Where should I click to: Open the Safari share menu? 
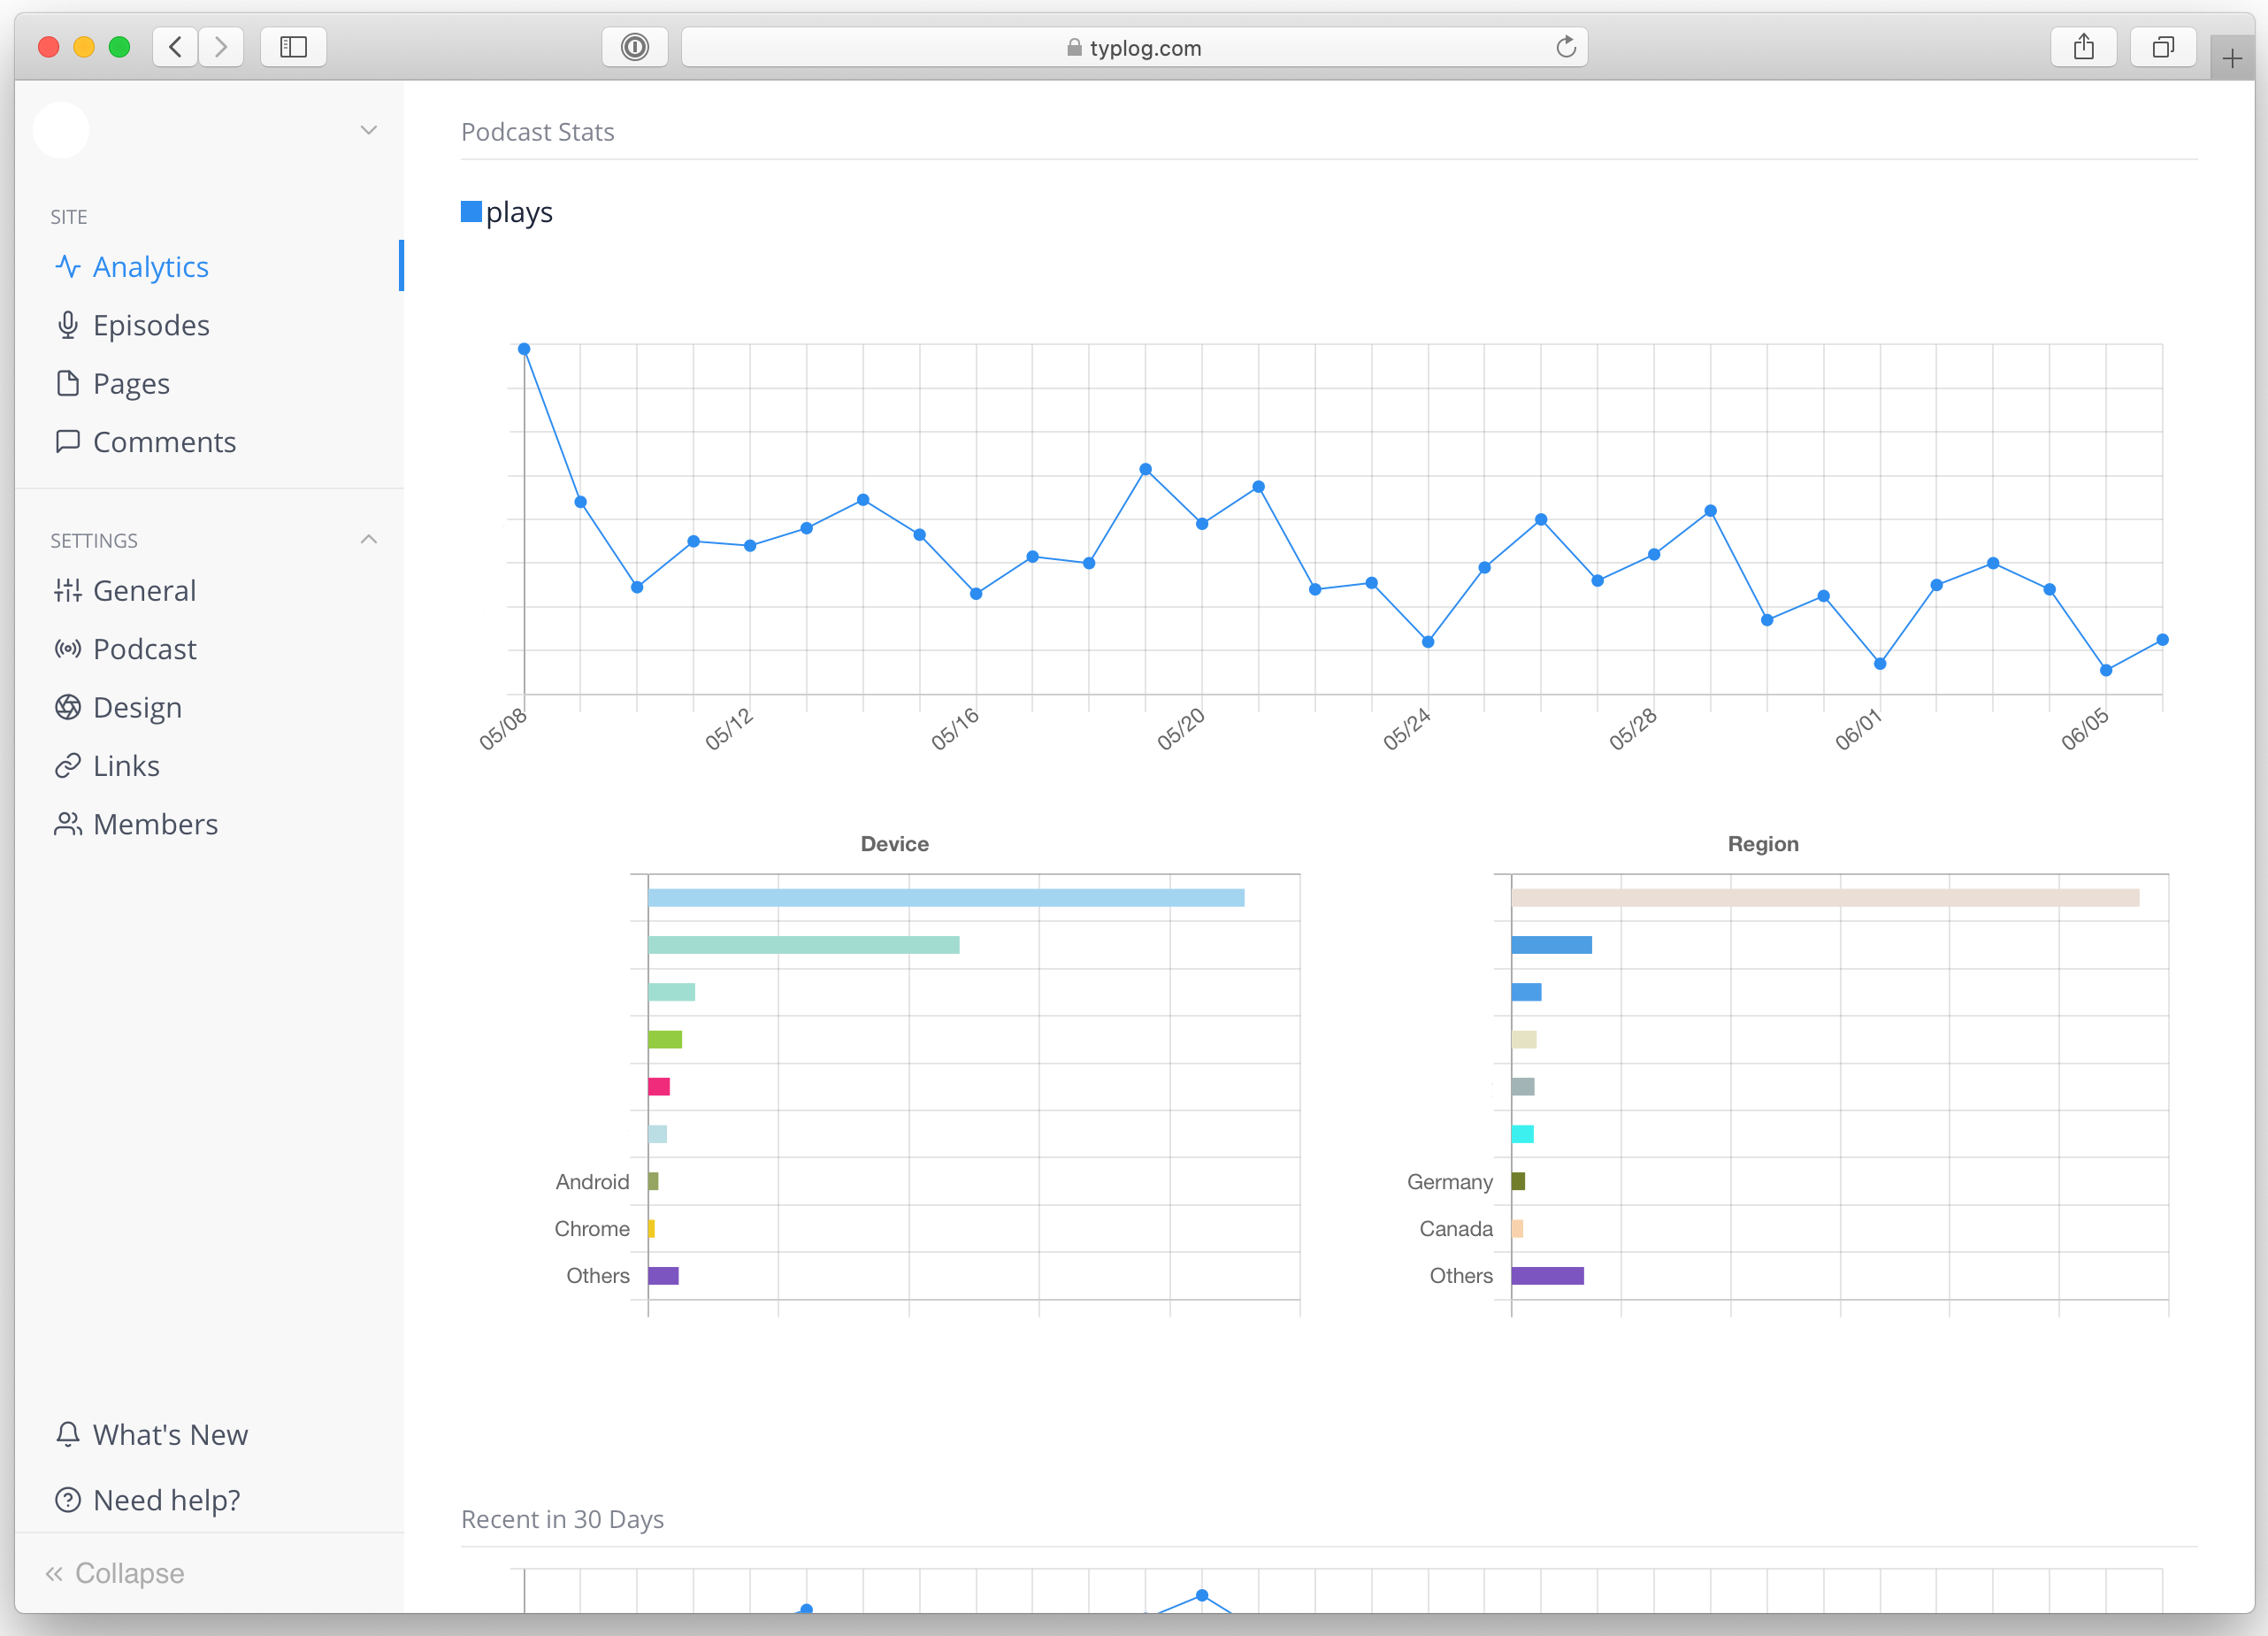coord(2084,47)
